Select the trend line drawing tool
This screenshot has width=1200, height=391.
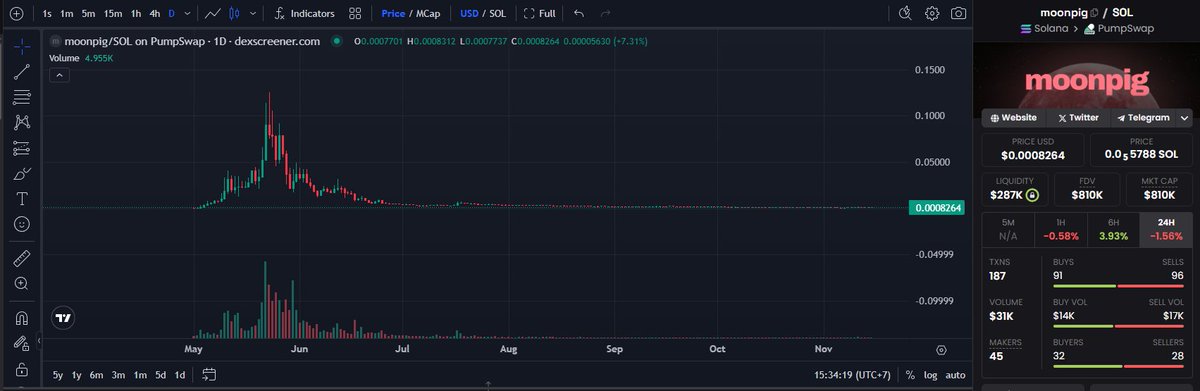21,72
